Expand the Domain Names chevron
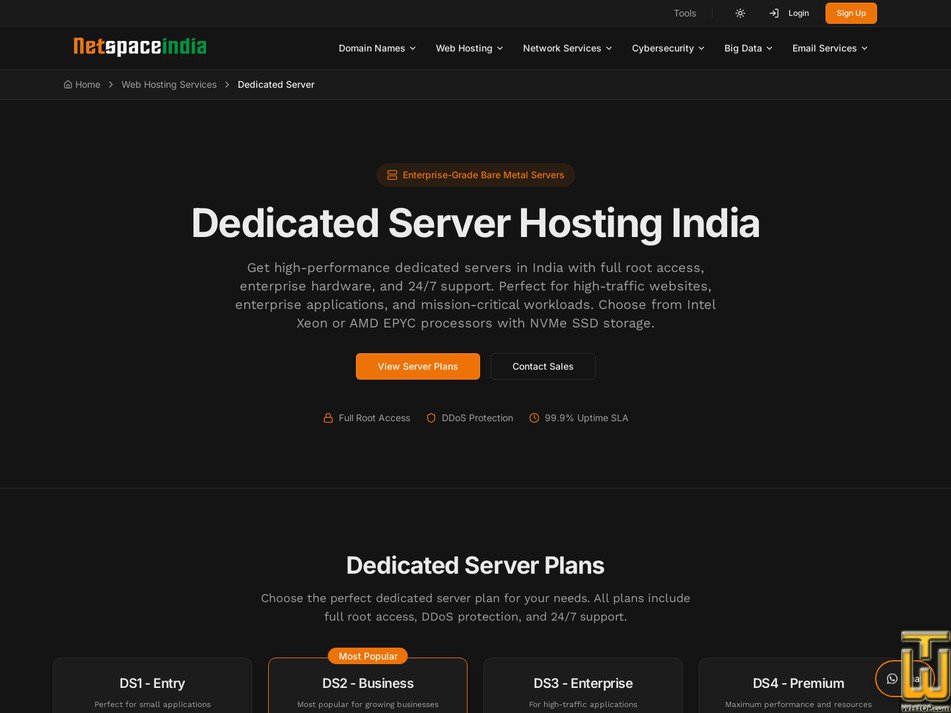 412,49
